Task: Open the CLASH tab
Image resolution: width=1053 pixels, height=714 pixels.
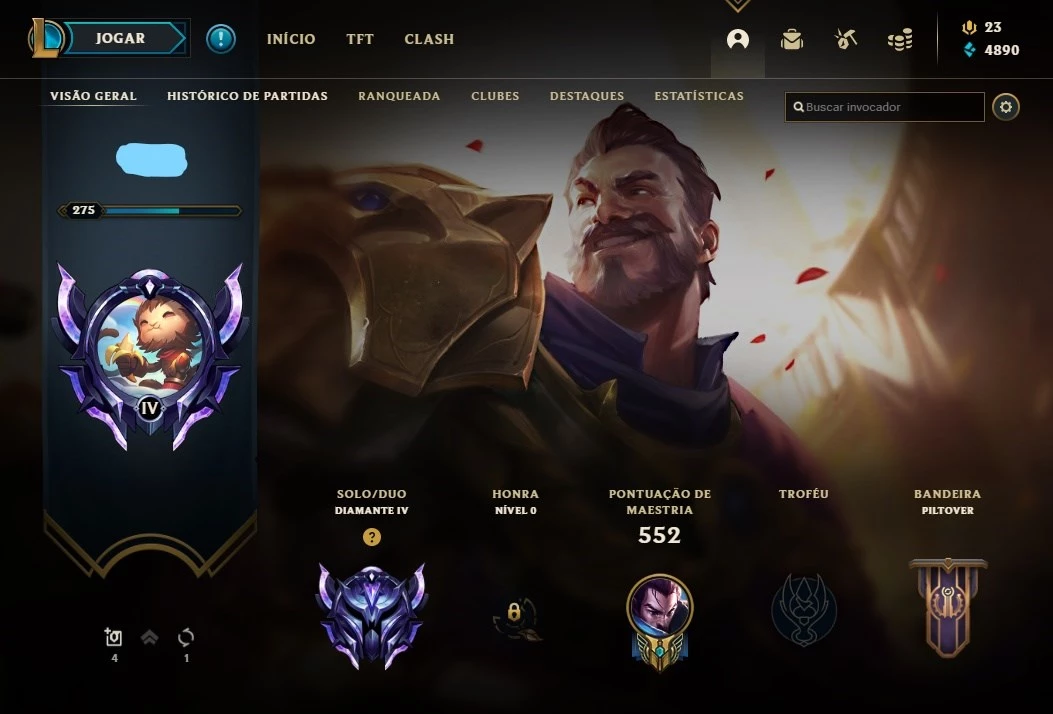Action: coord(429,39)
